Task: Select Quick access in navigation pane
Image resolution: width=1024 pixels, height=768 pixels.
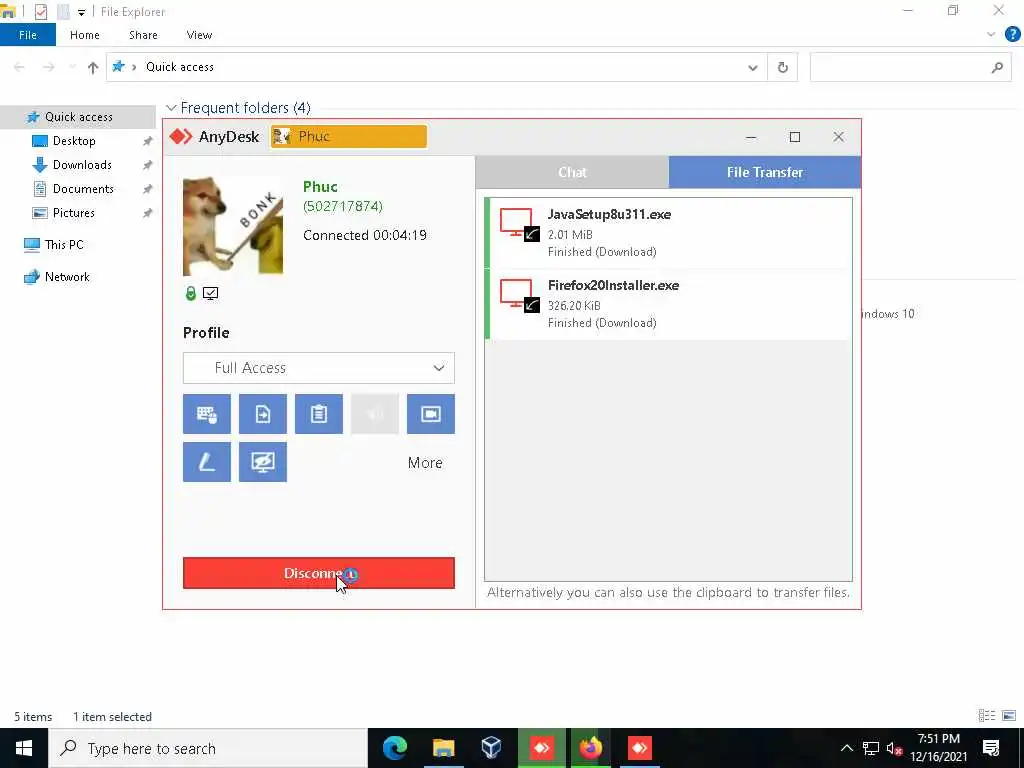Action: [x=78, y=117]
